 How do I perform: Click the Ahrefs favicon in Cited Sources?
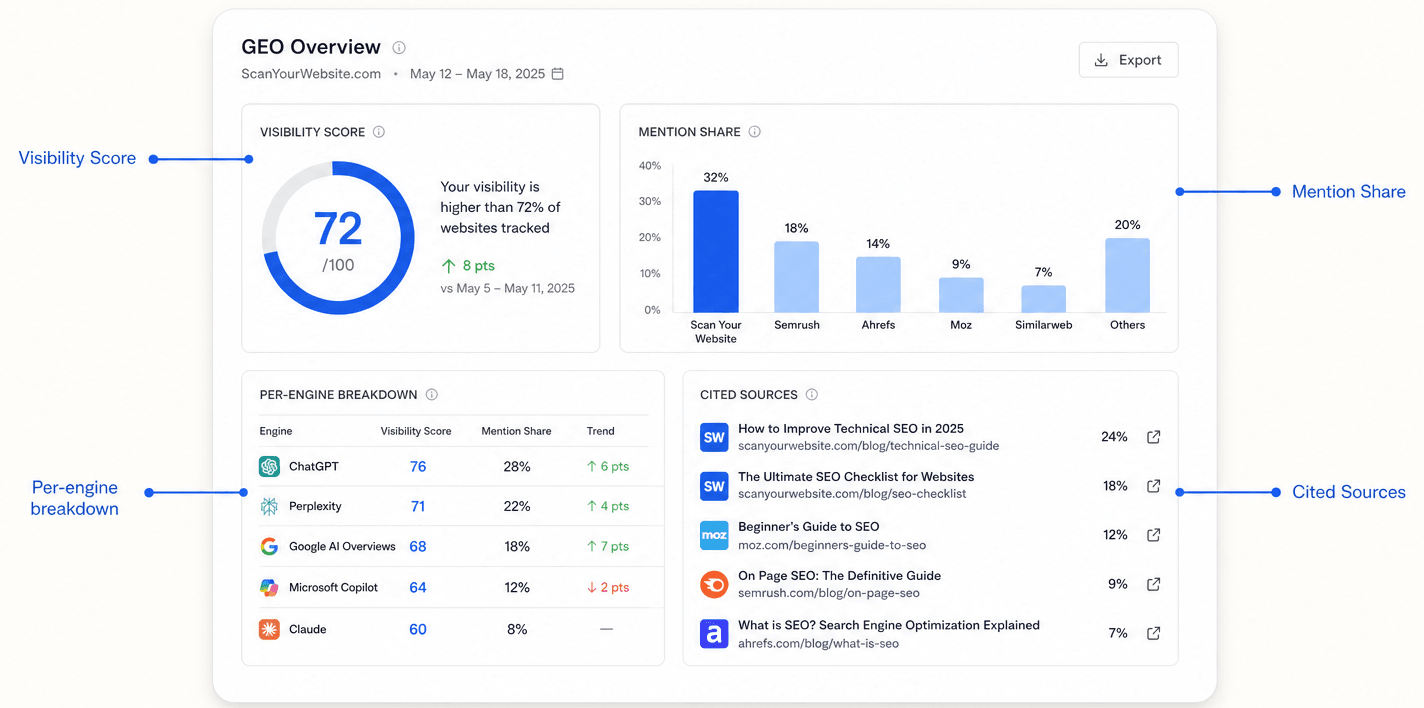click(714, 633)
